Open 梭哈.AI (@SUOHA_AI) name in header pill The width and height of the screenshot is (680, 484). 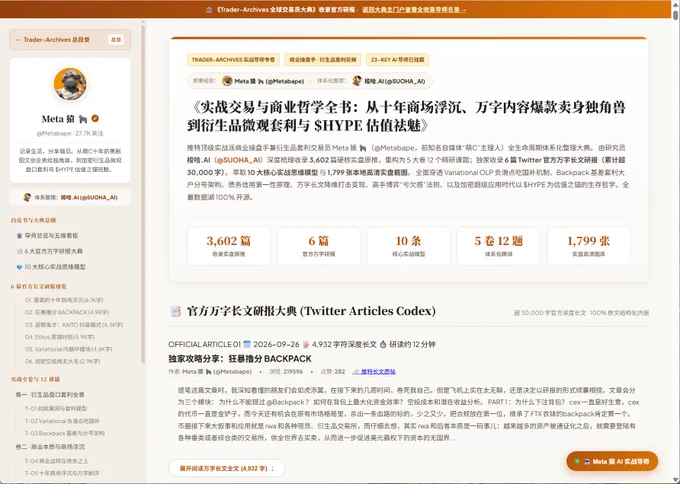395,81
